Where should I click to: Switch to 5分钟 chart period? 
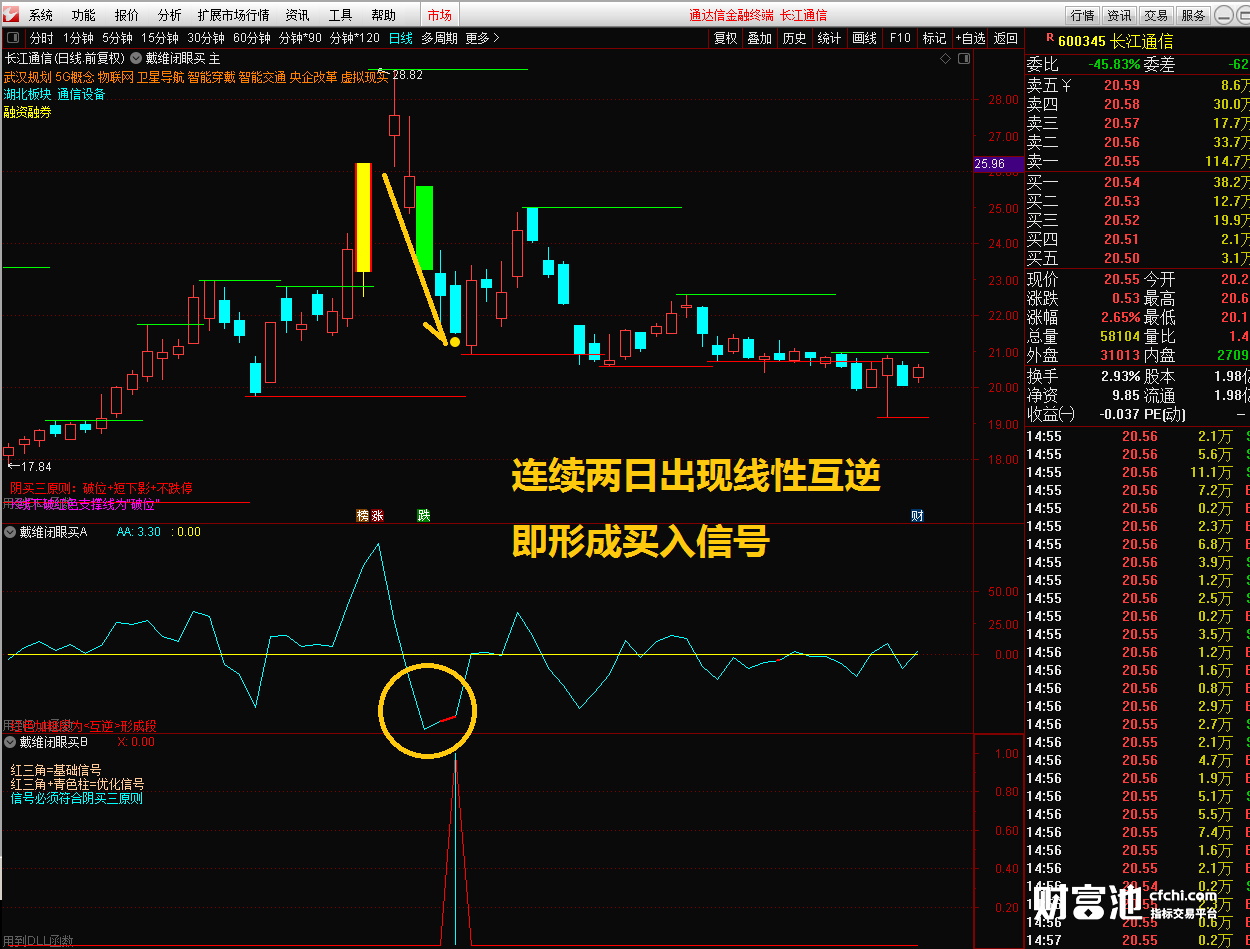[x=118, y=38]
